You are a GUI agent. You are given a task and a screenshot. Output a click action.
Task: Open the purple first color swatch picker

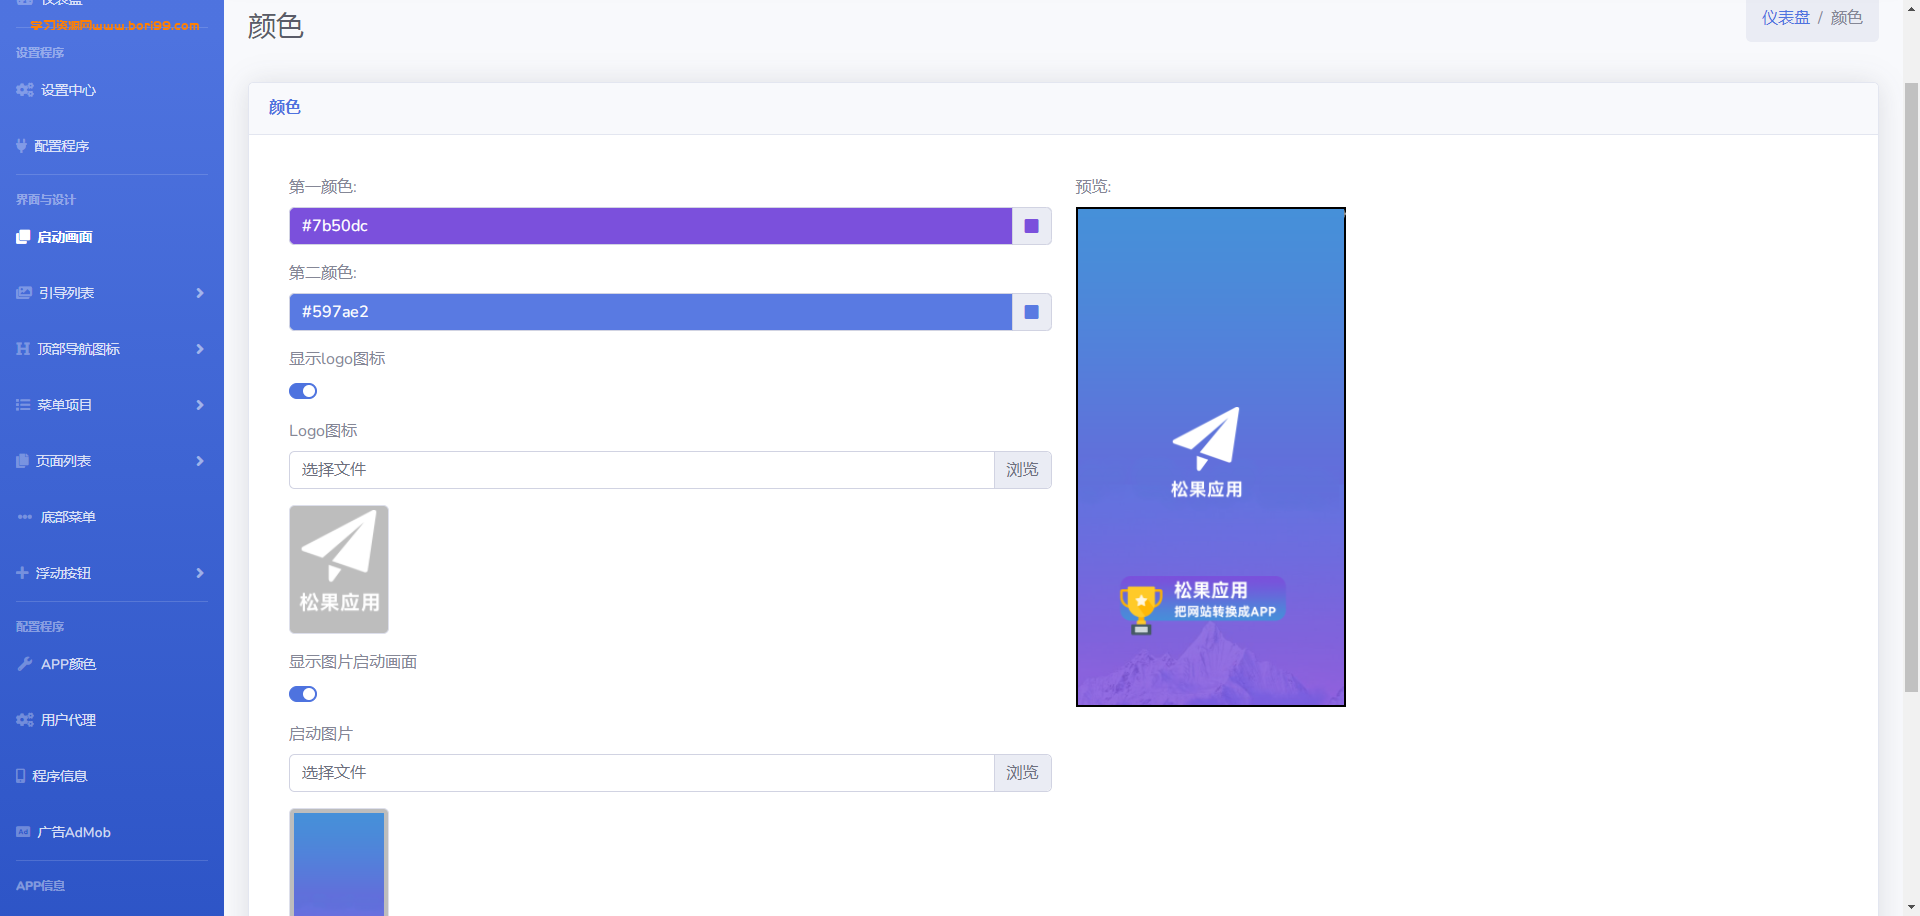pos(1031,226)
